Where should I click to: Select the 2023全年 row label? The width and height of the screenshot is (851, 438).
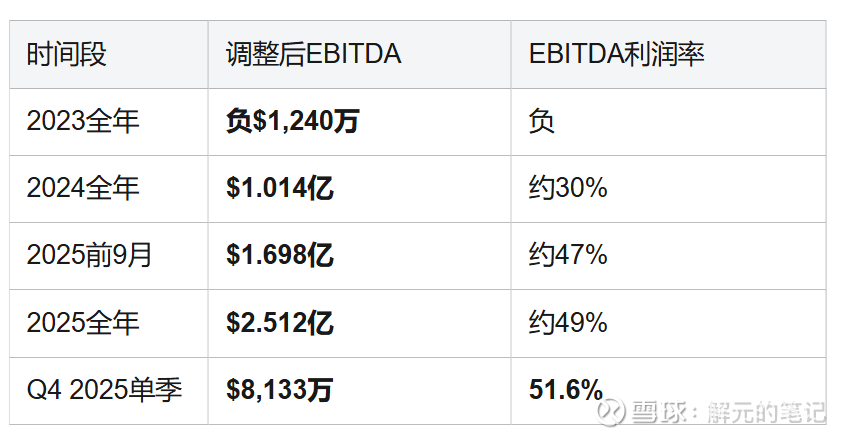(83, 121)
